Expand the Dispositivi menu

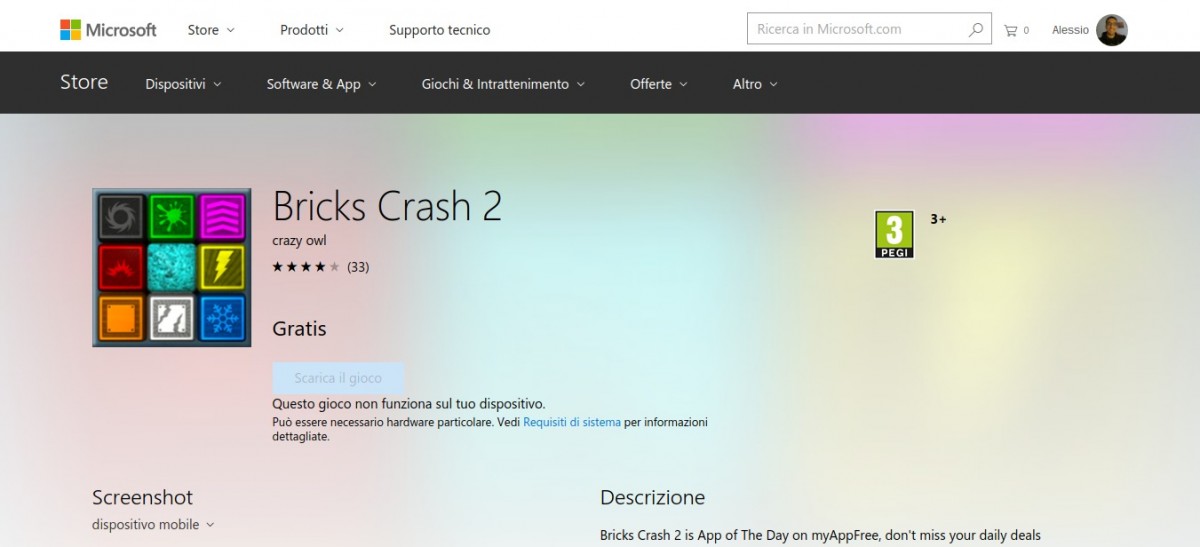pyautogui.click(x=183, y=84)
